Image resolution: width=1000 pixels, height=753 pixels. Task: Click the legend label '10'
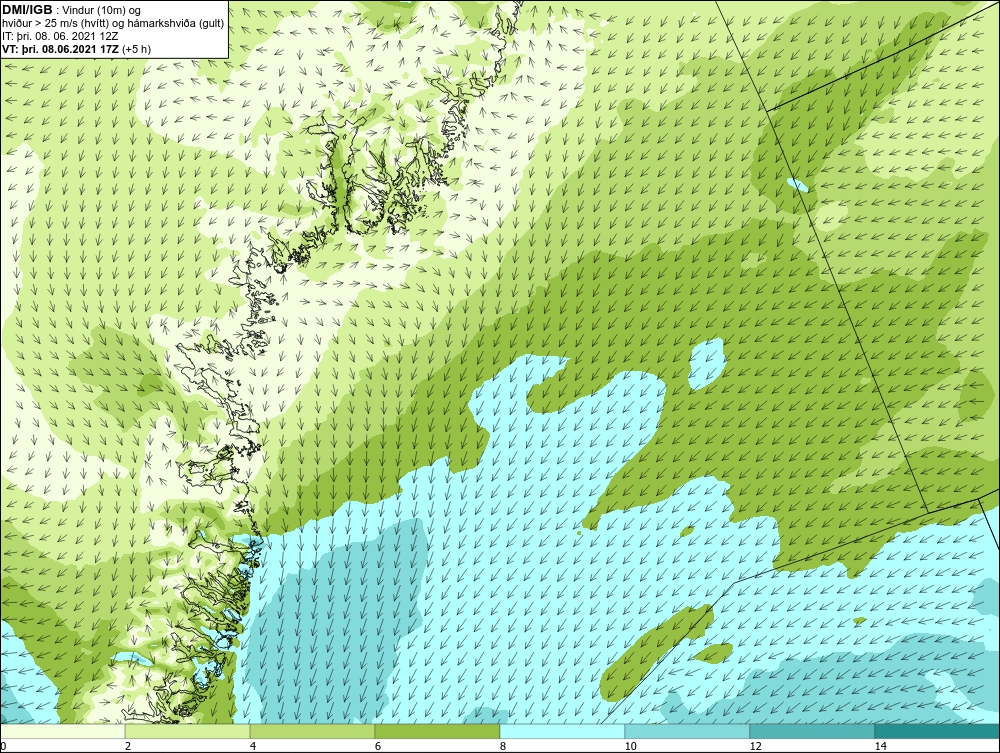[x=630, y=746]
